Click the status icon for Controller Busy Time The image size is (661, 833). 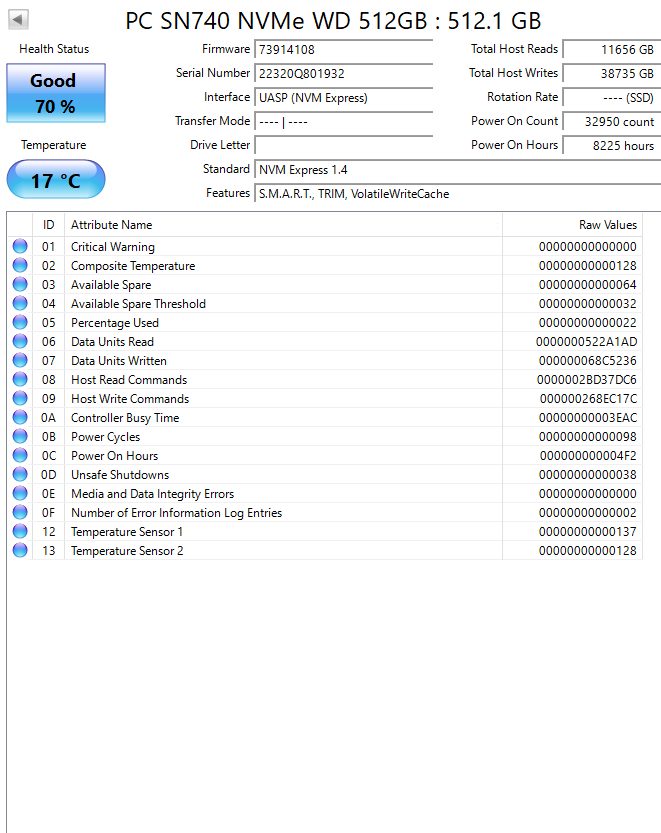pos(20,418)
